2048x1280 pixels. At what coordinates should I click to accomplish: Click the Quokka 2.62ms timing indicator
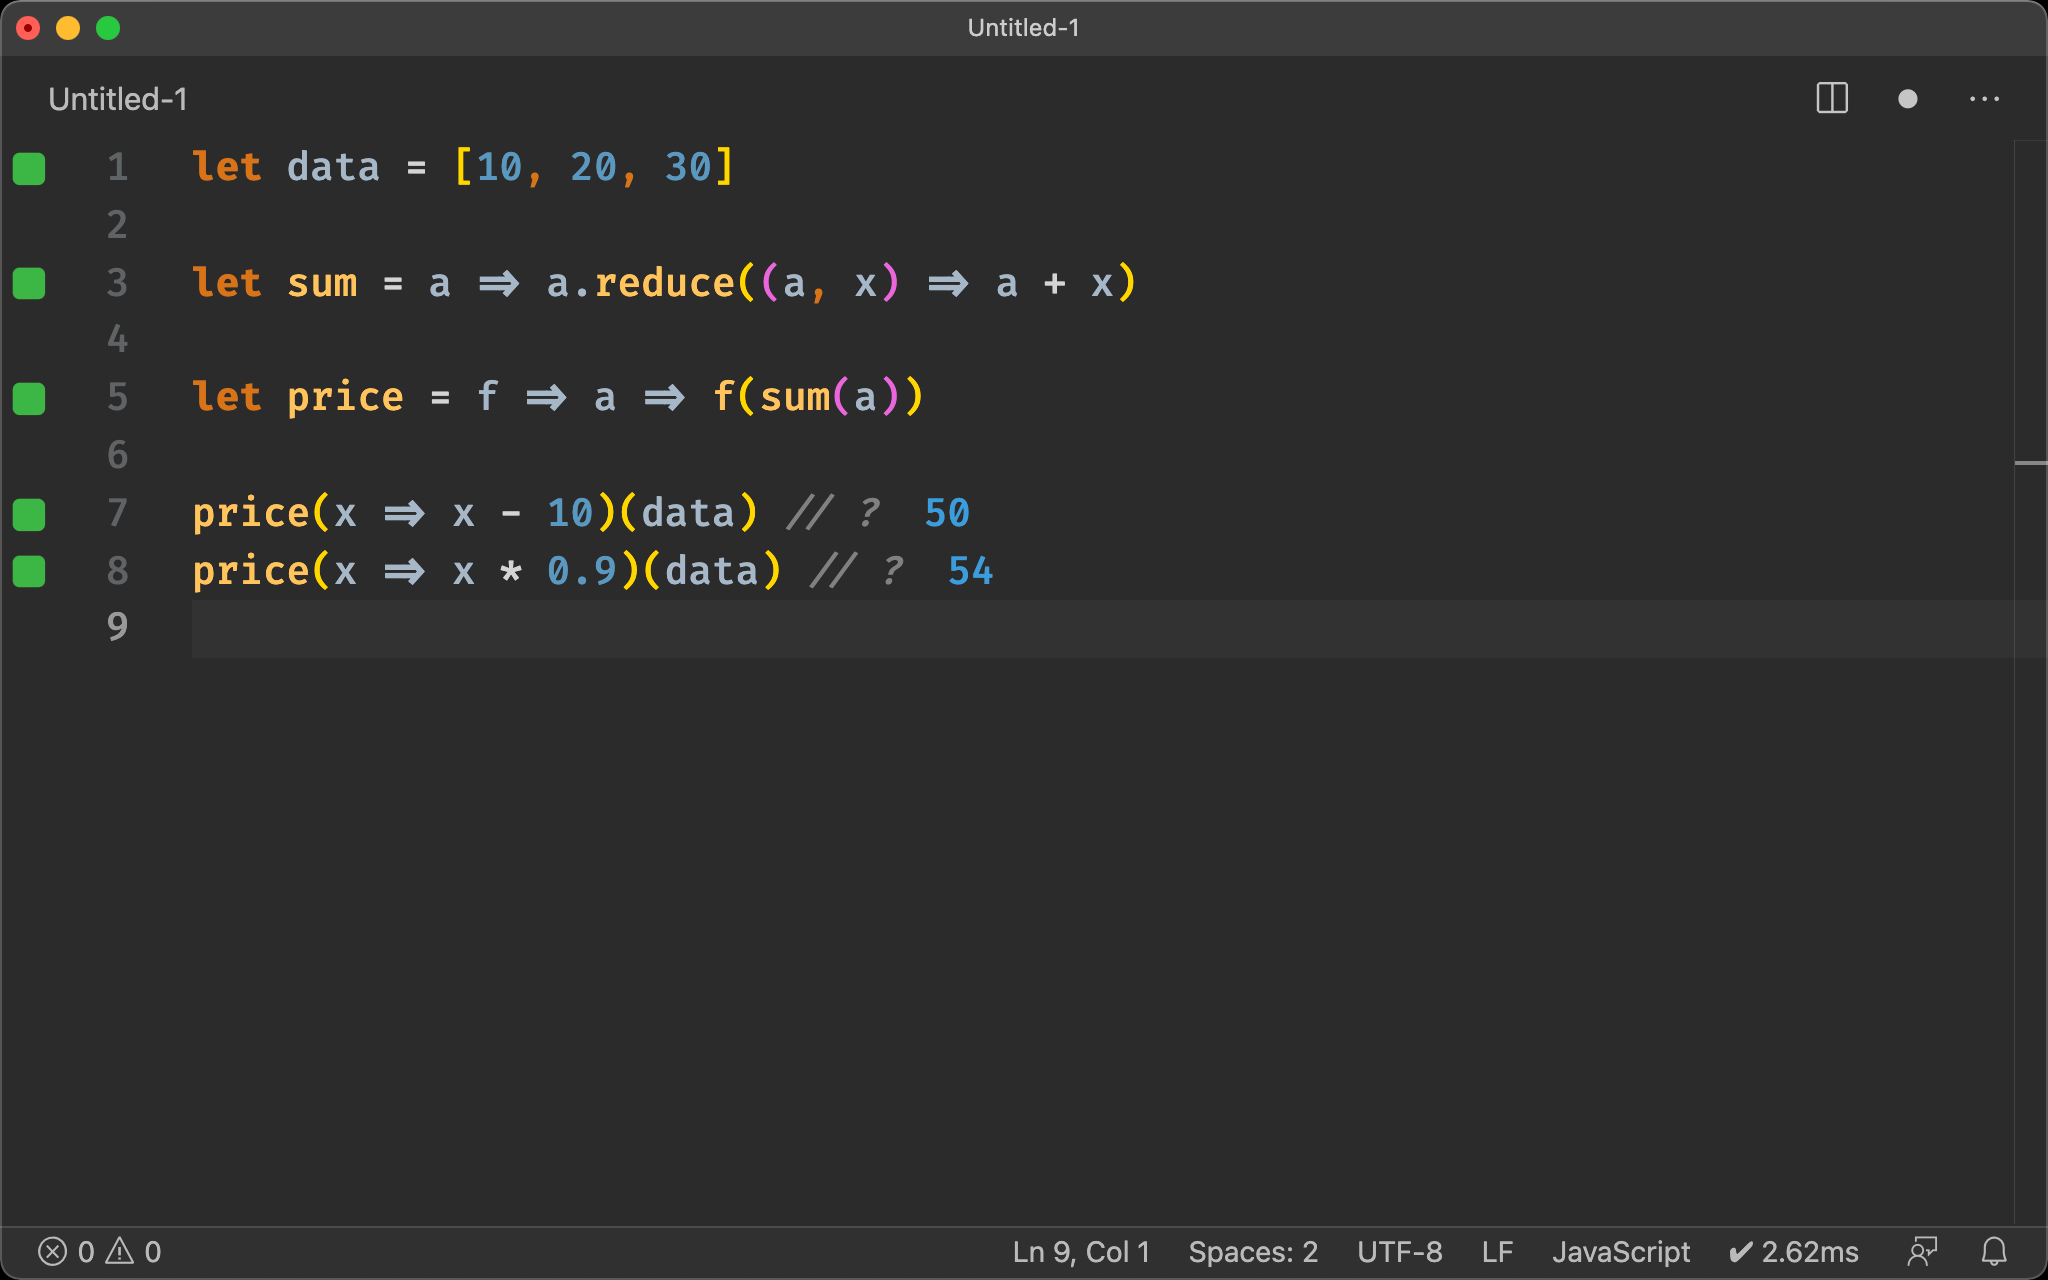coord(1794,1251)
